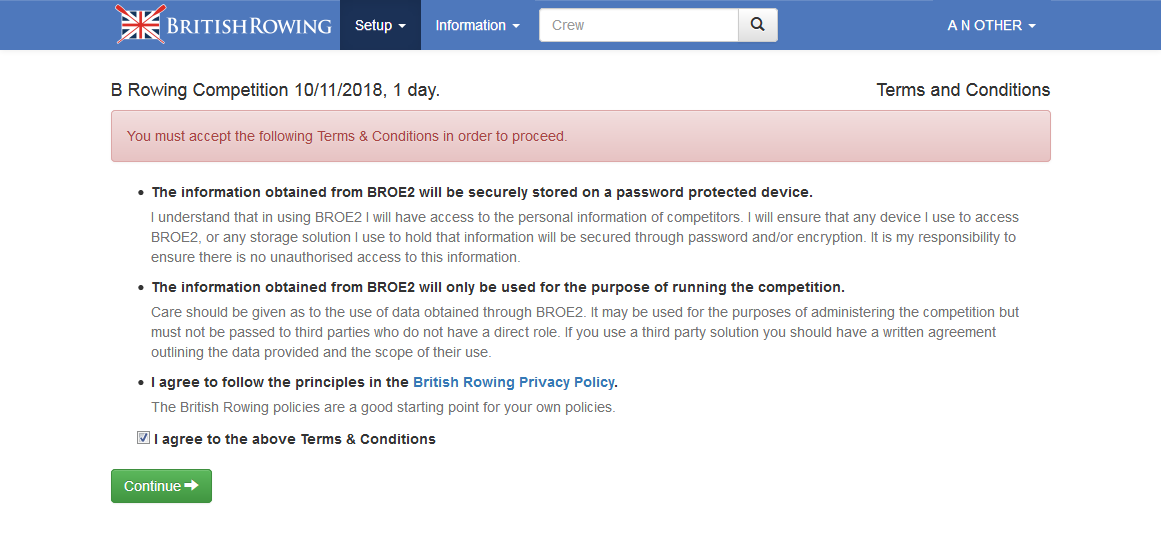The height and width of the screenshot is (537, 1161).
Task: Click the caret beside A N OTHER
Action: click(x=1032, y=26)
